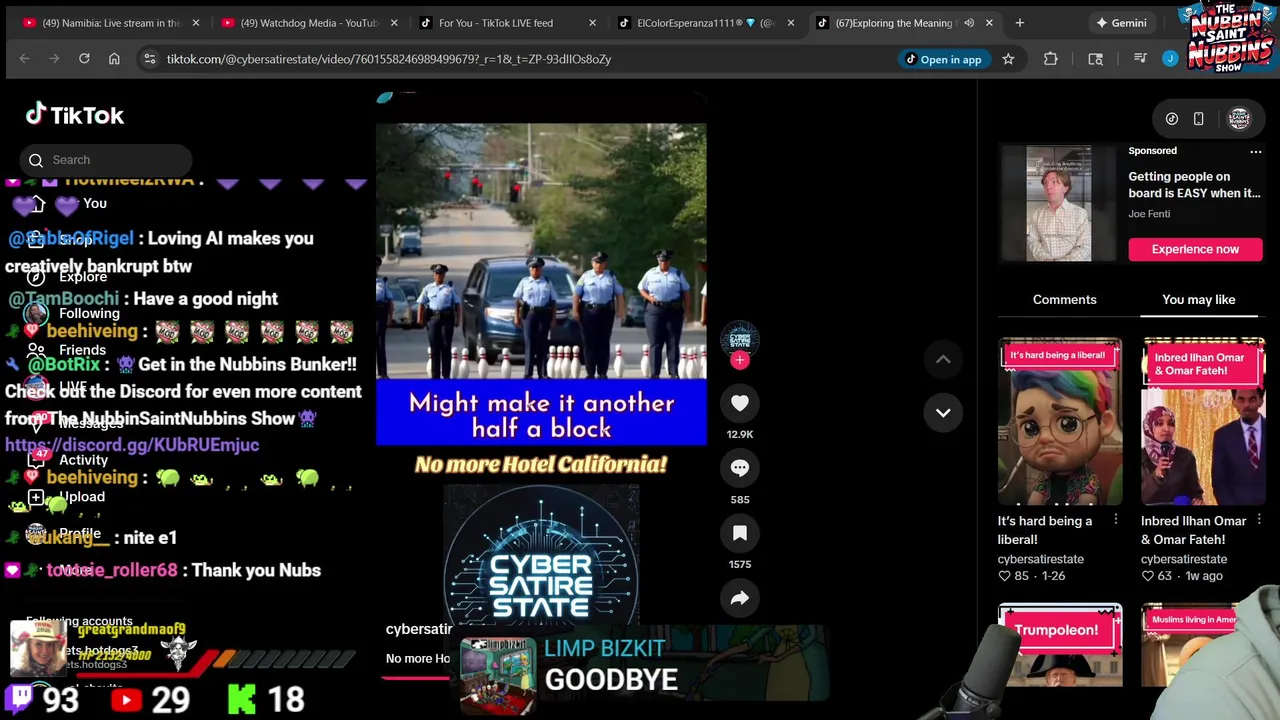Click the playing video of police officers

point(541,250)
